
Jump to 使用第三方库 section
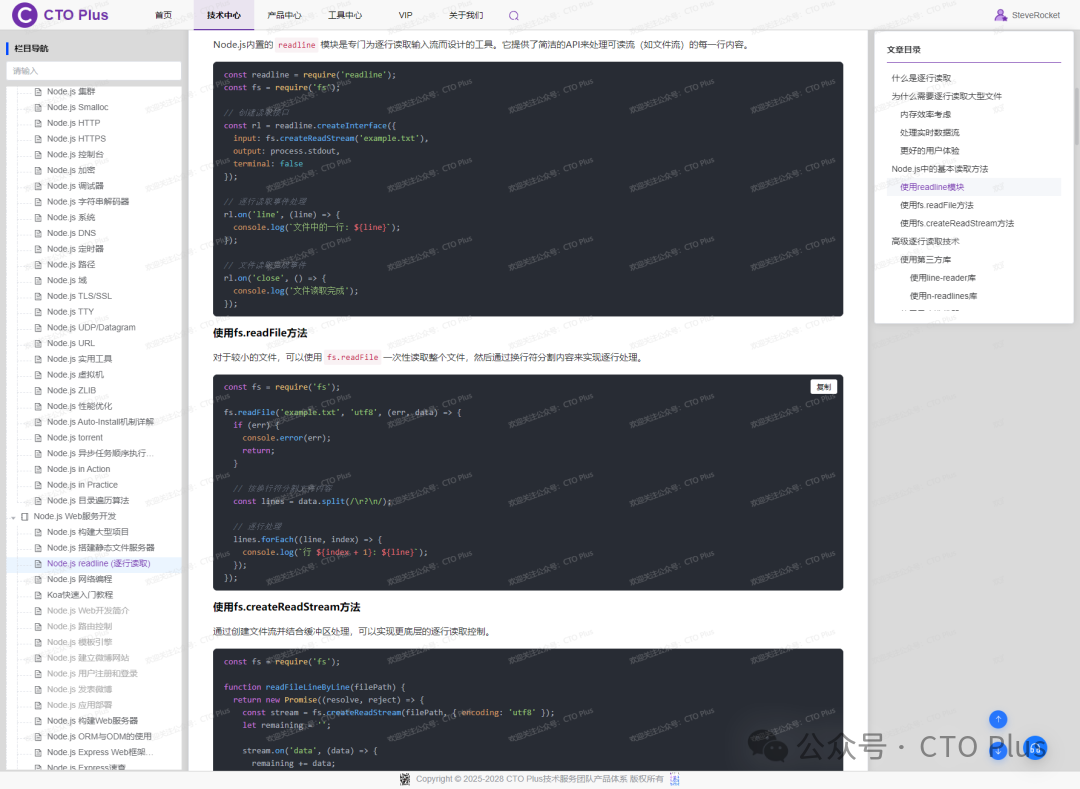tap(925, 260)
